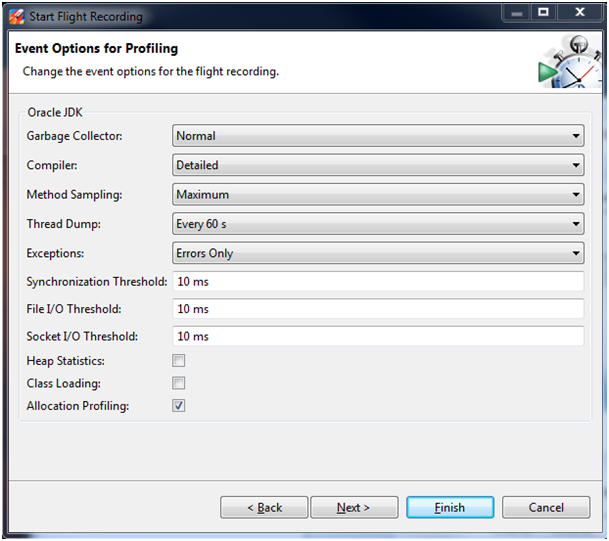Minimize the Start Flight Recording dialog
This screenshot has width=609, height=541.
tap(516, 14)
